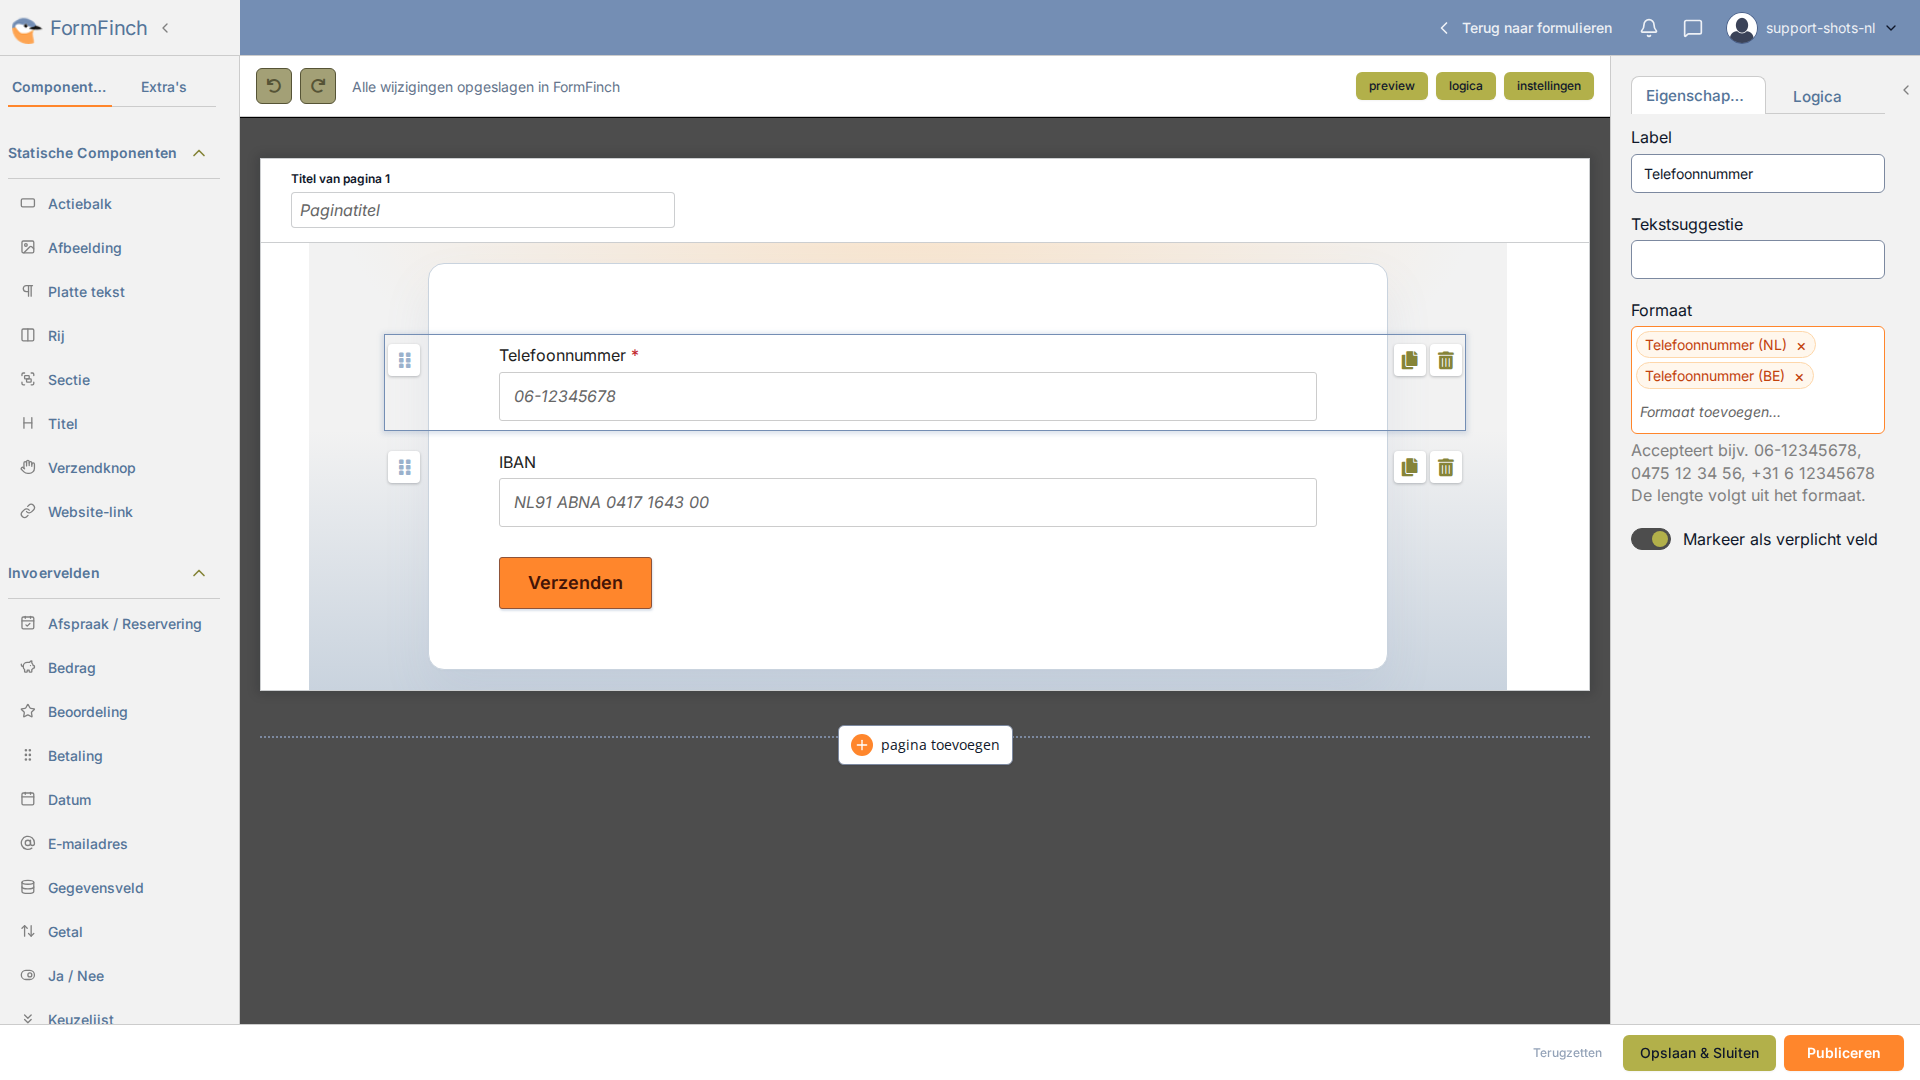Open the notifications bell
Viewport: 1920px width, 1080px height.
click(x=1649, y=28)
